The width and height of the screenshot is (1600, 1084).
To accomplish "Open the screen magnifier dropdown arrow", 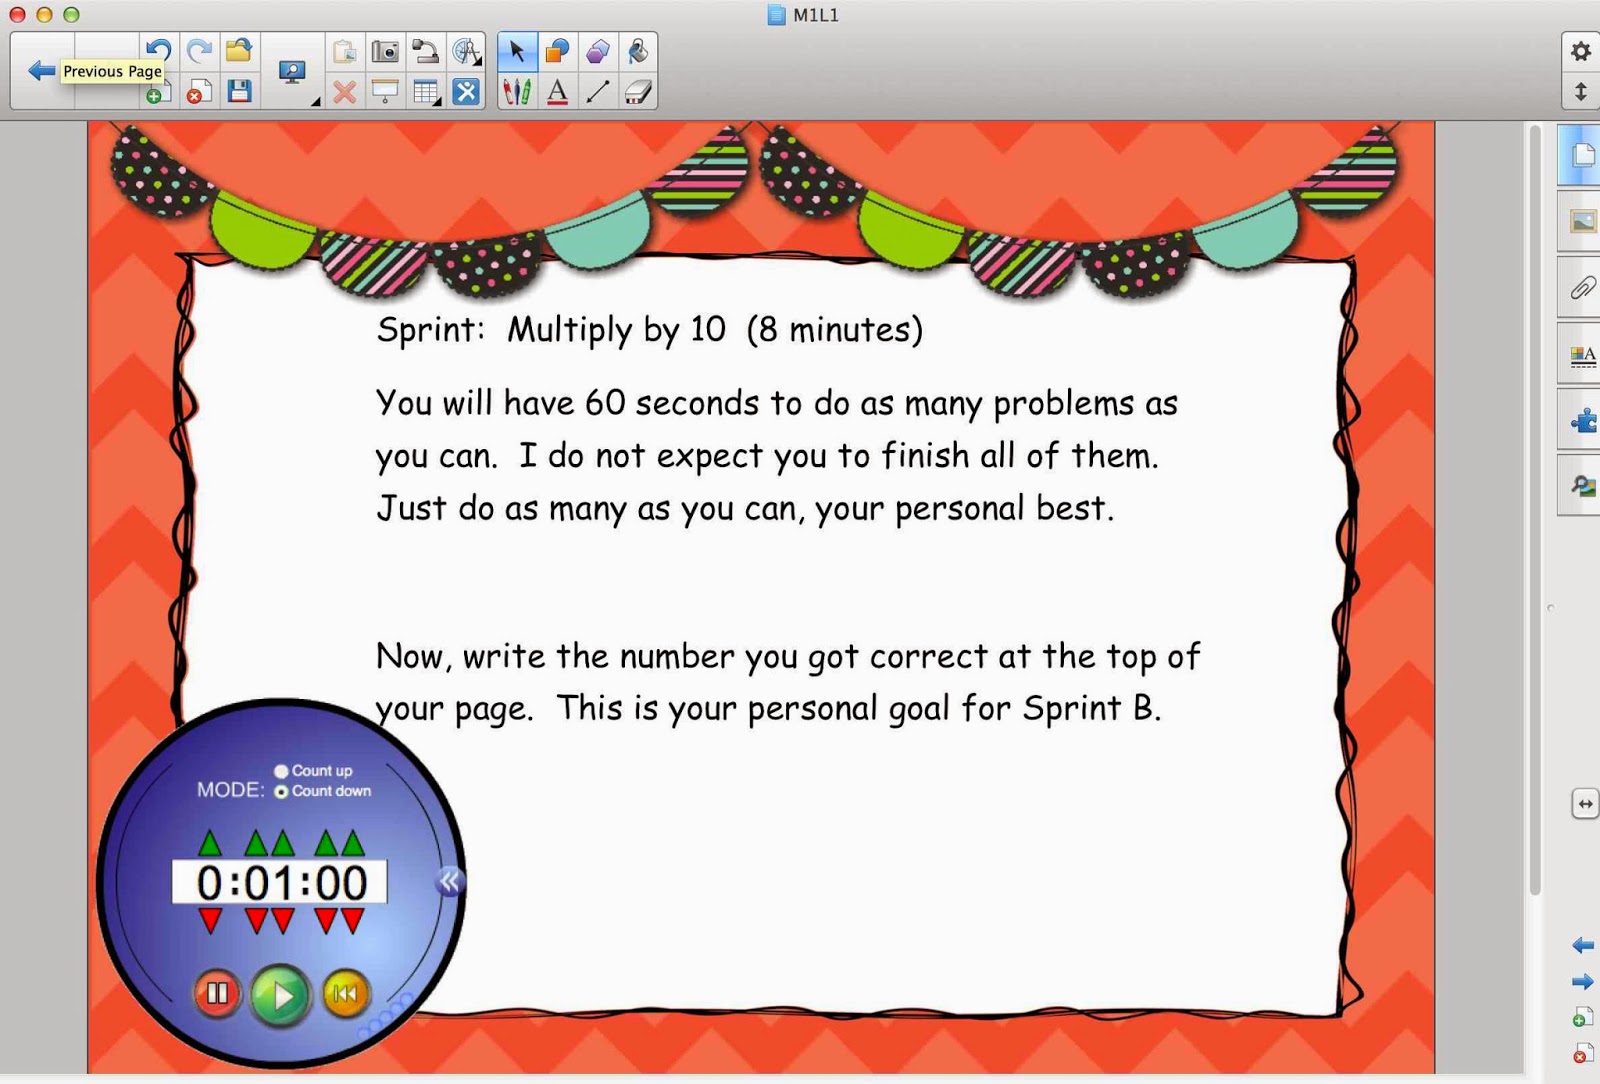I will (315, 100).
